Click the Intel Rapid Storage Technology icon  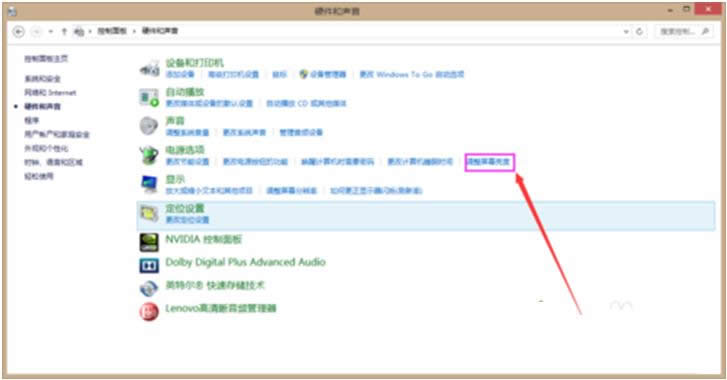click(149, 288)
